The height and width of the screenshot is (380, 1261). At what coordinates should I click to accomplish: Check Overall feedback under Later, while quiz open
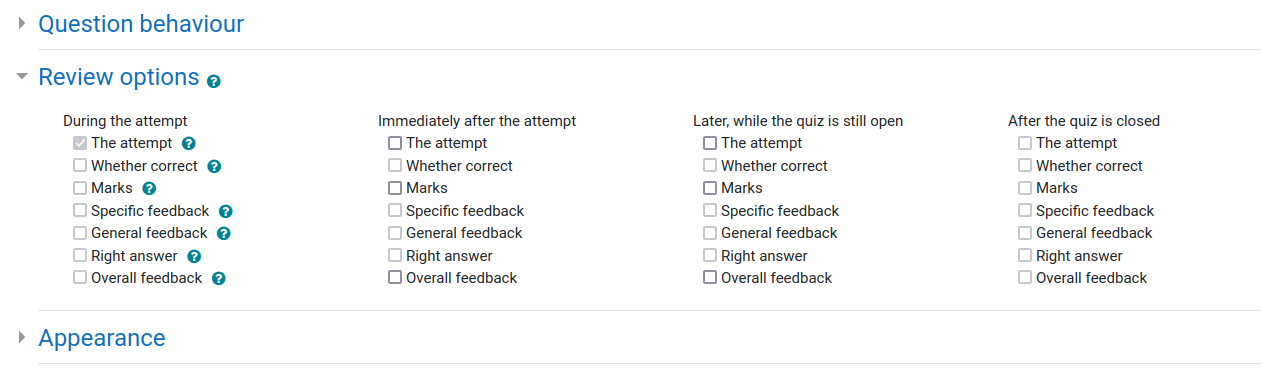[x=710, y=278]
